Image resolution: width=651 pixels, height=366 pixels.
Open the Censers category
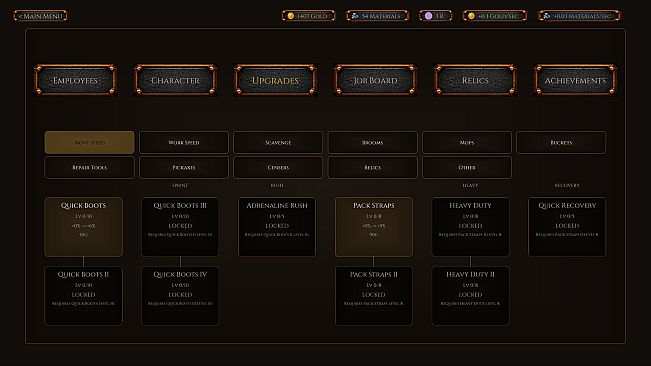pyautogui.click(x=278, y=167)
